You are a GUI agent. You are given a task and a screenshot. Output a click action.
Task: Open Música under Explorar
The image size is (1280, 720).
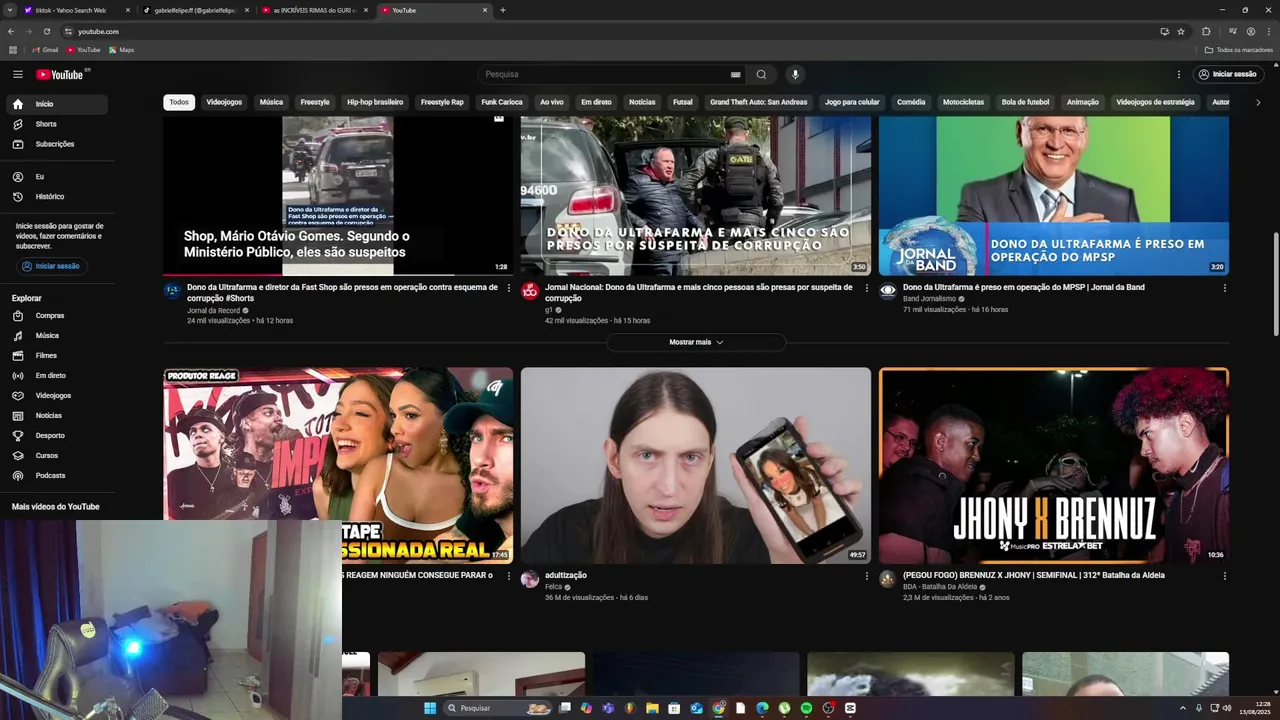tap(59, 336)
